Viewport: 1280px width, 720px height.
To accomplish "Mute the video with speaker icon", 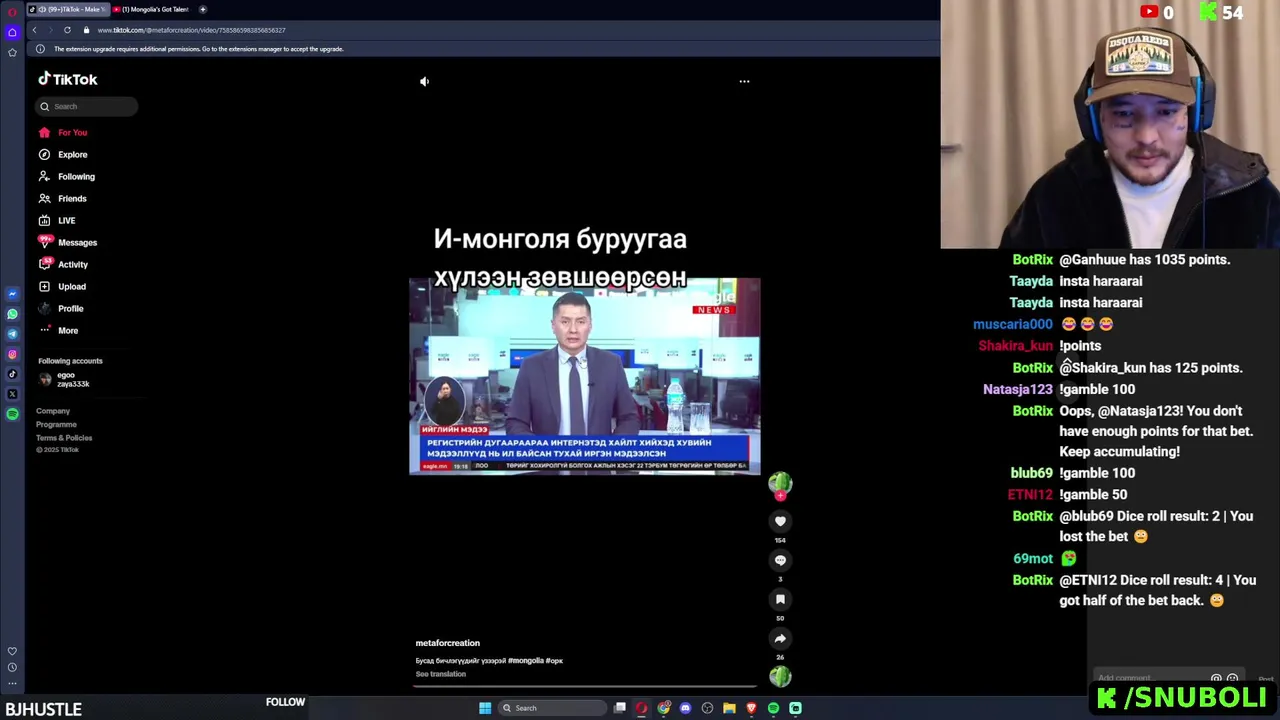I will (x=424, y=81).
